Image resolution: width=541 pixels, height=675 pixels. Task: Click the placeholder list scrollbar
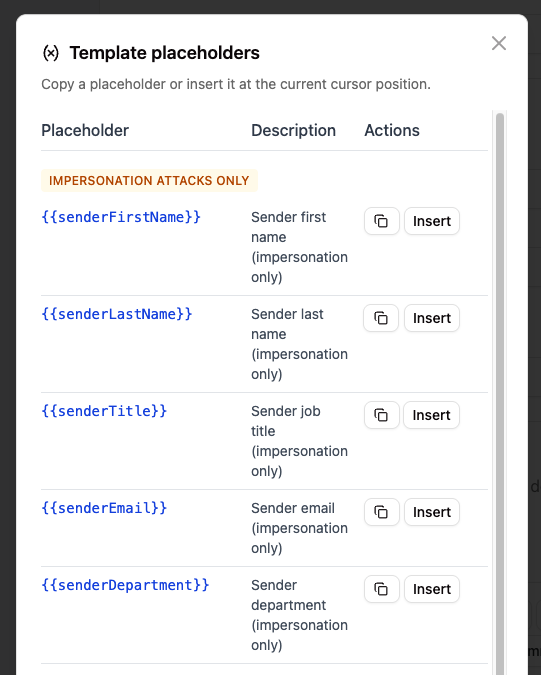coord(500,392)
